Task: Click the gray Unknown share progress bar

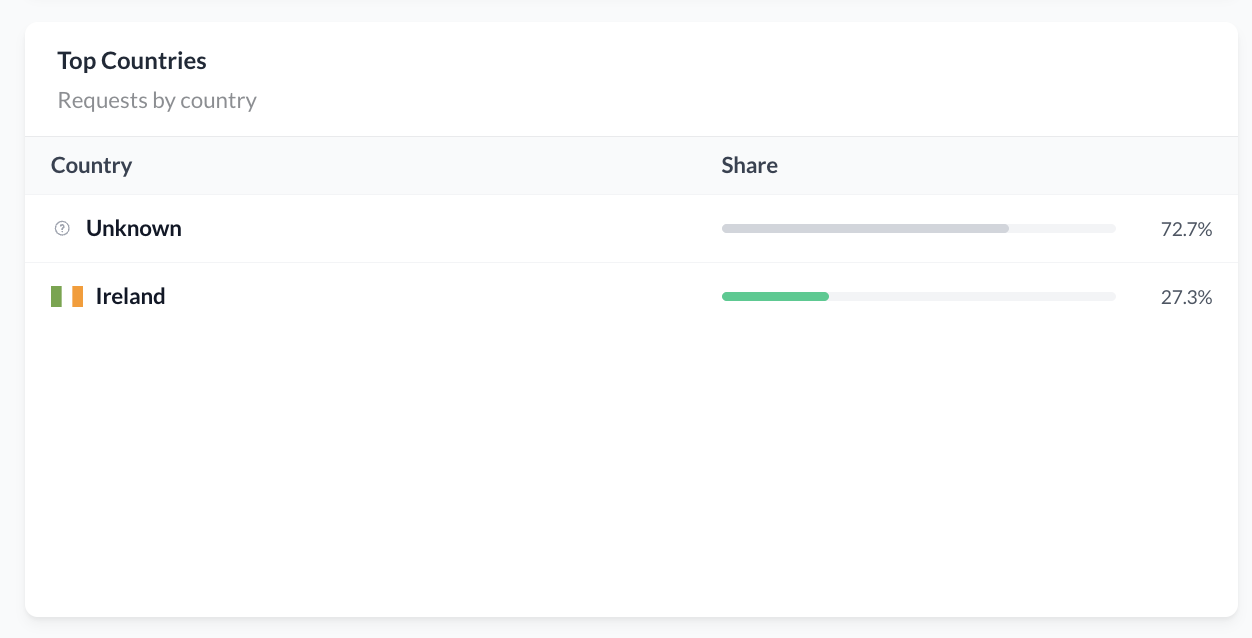Action: pos(865,229)
